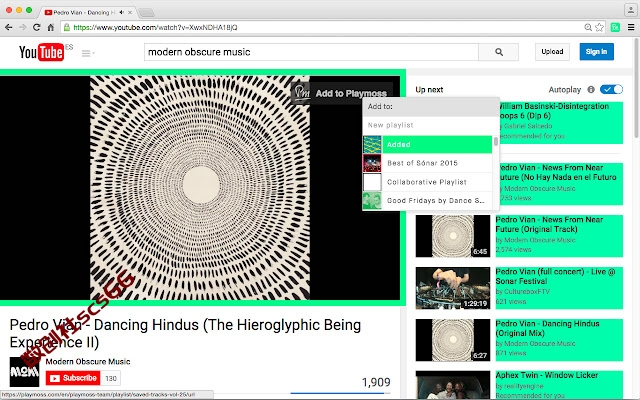Click the Chrome user profile icon
The image size is (640, 400).
(631, 10)
